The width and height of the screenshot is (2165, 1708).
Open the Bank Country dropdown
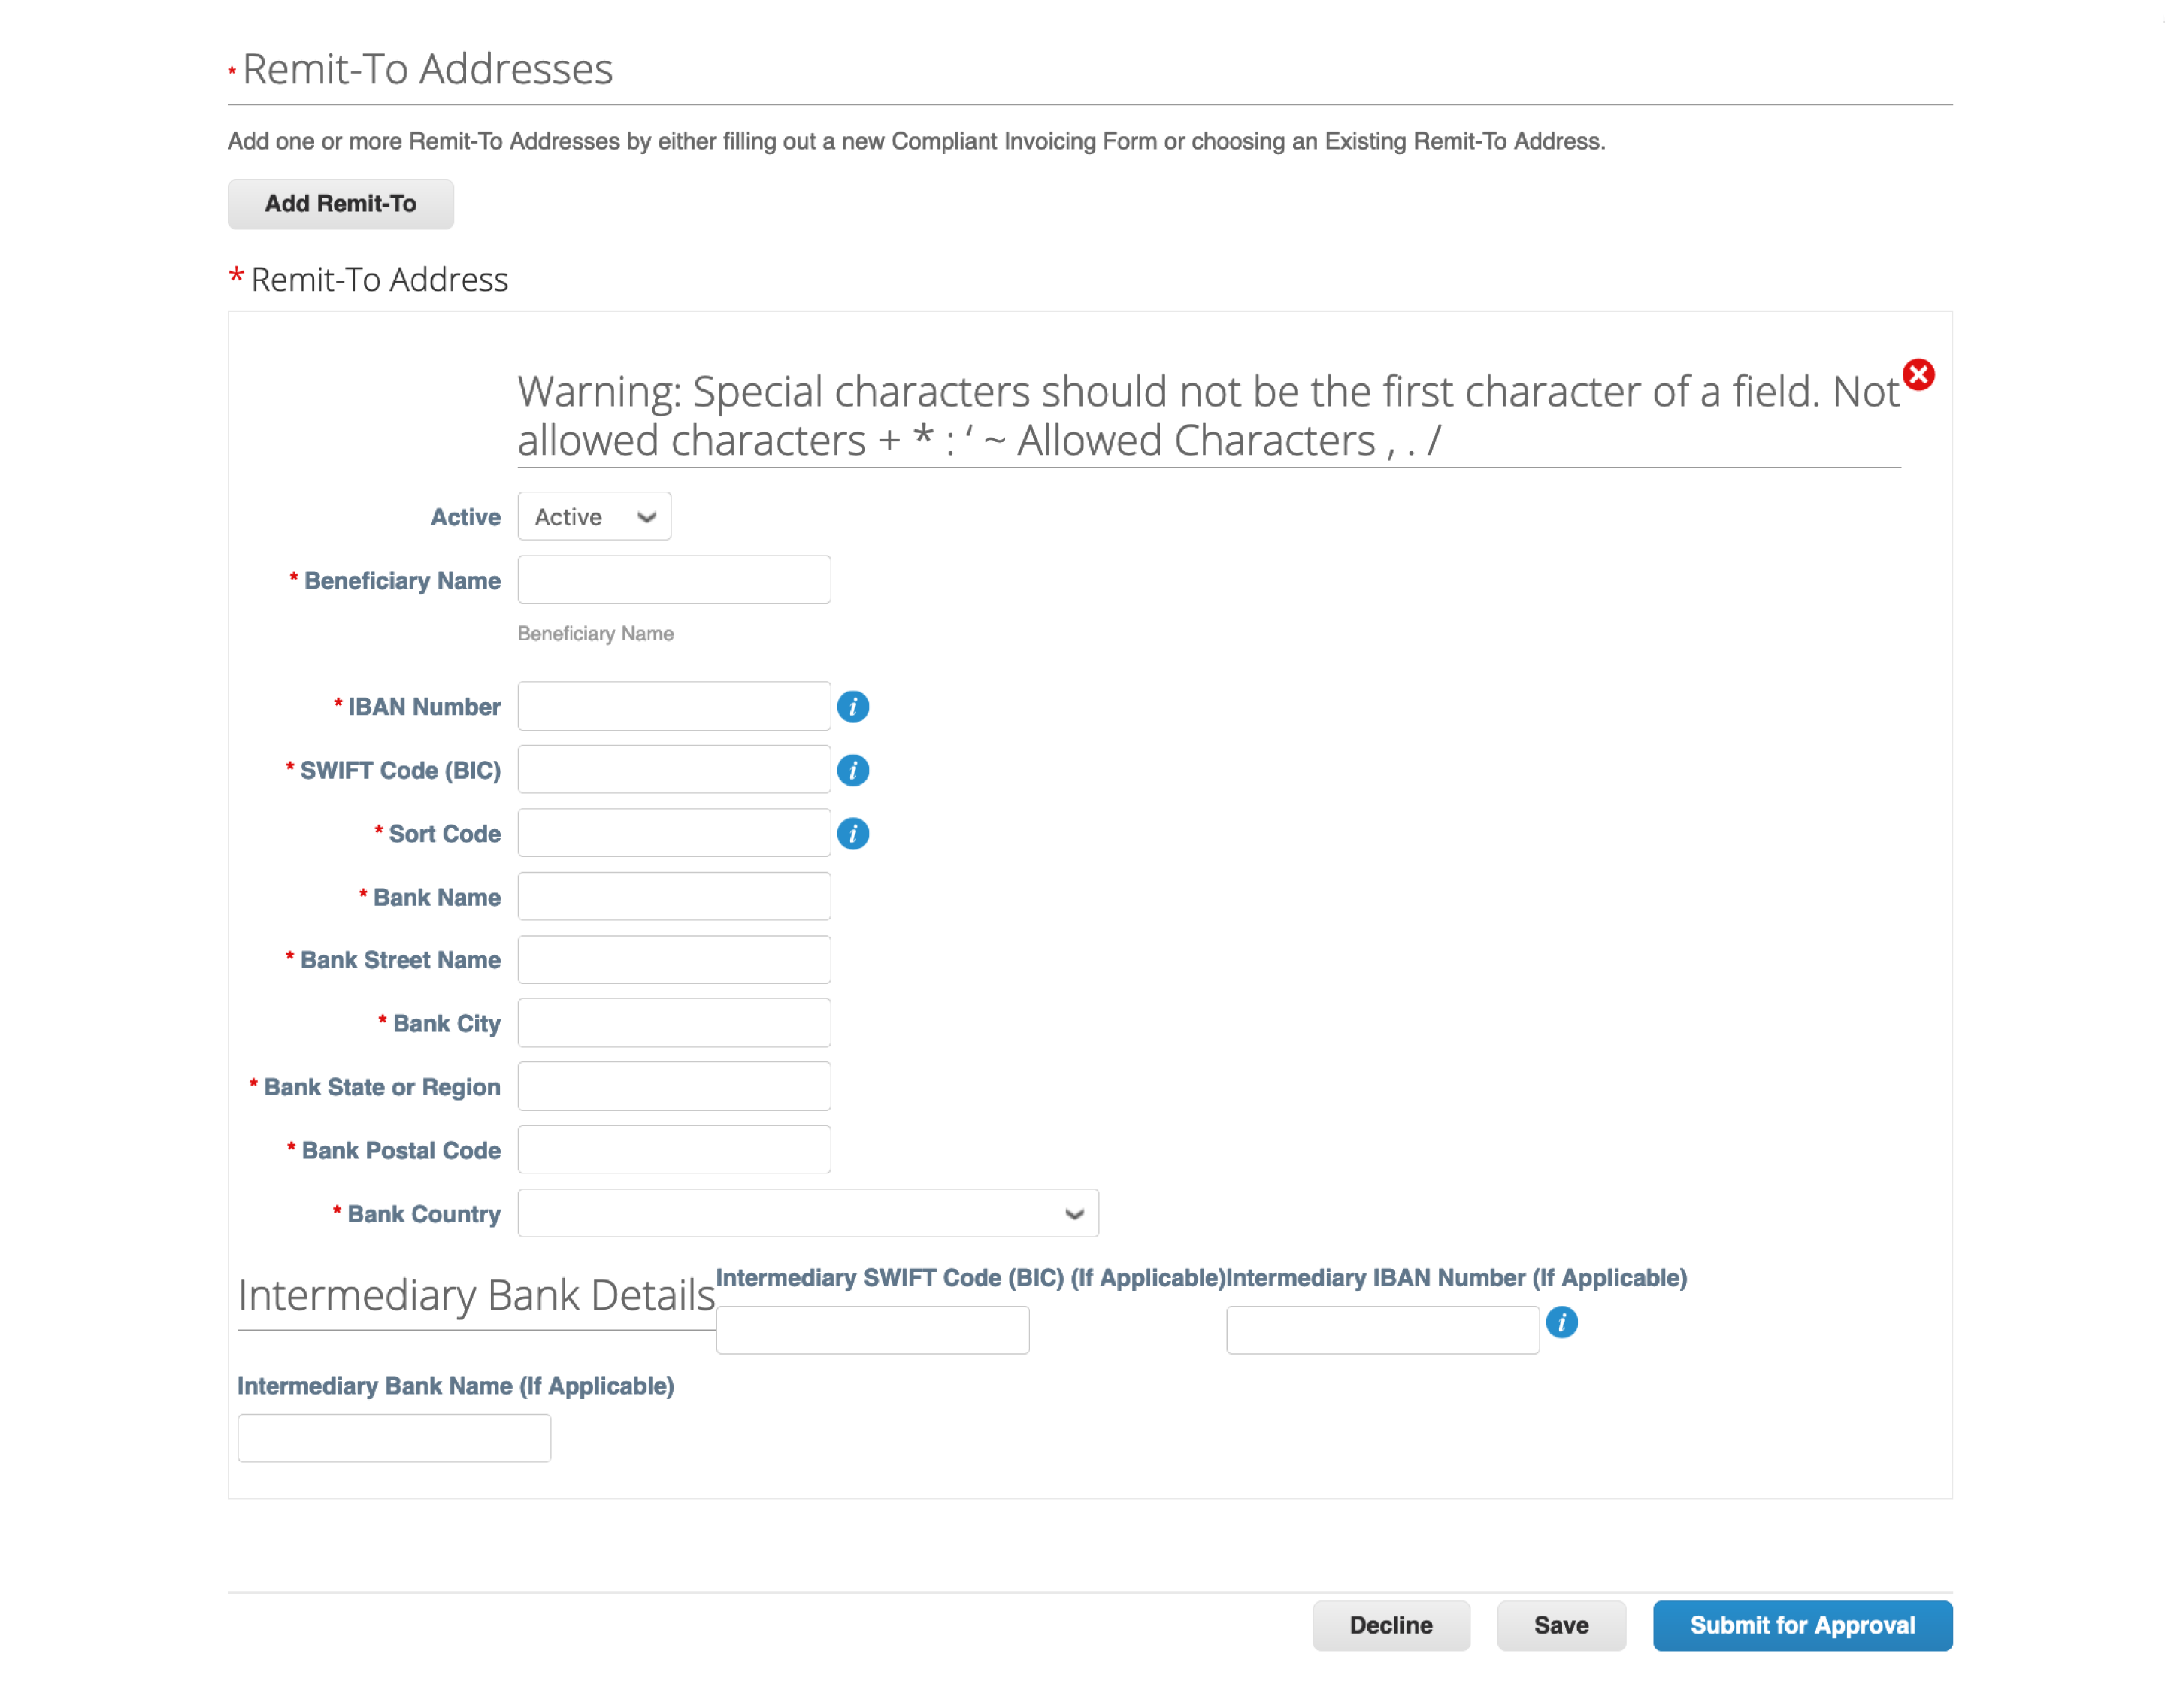(x=807, y=1213)
